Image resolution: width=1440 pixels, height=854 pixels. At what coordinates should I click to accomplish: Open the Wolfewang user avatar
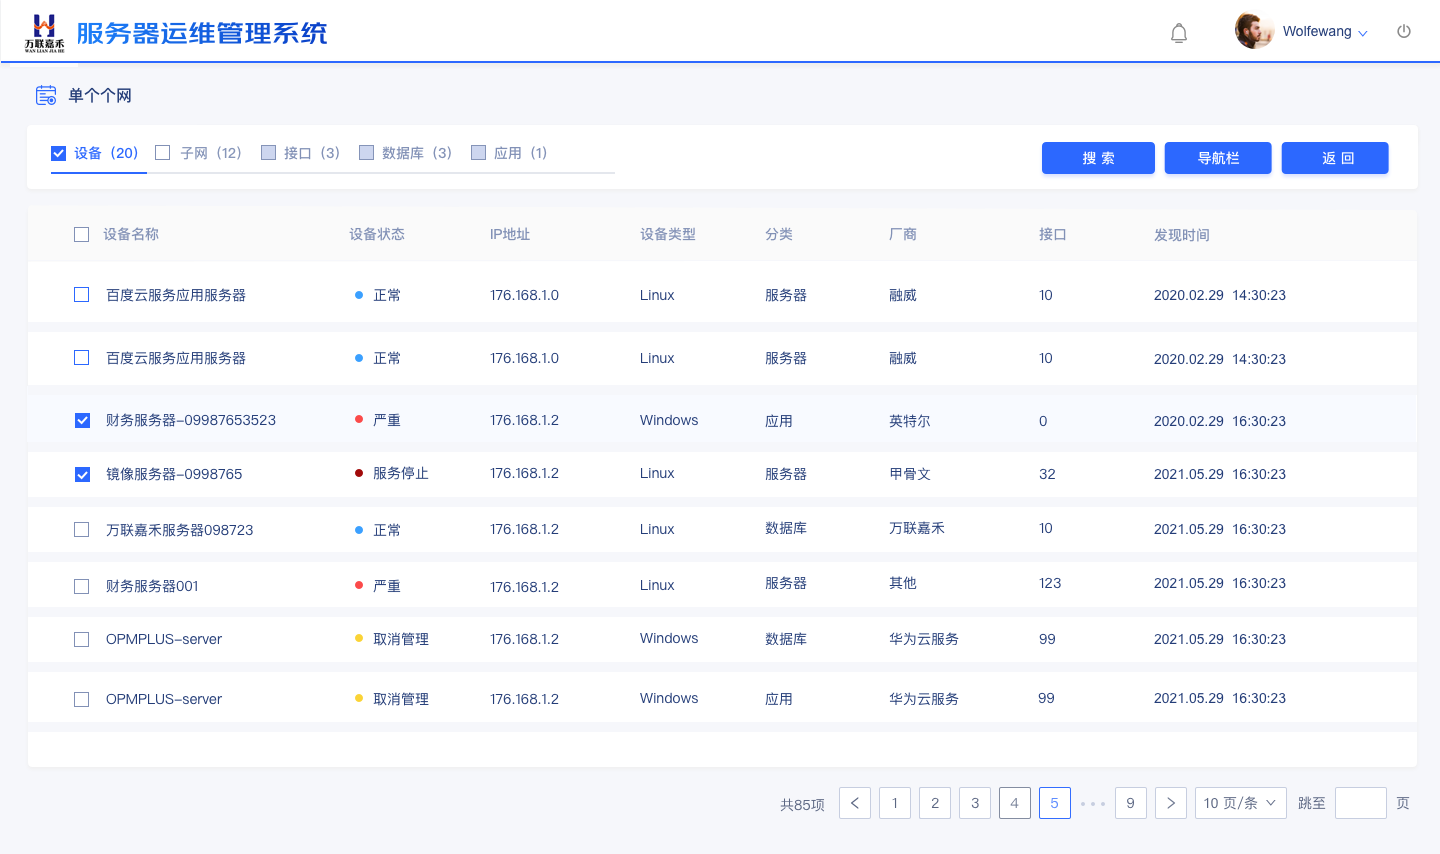click(1254, 31)
